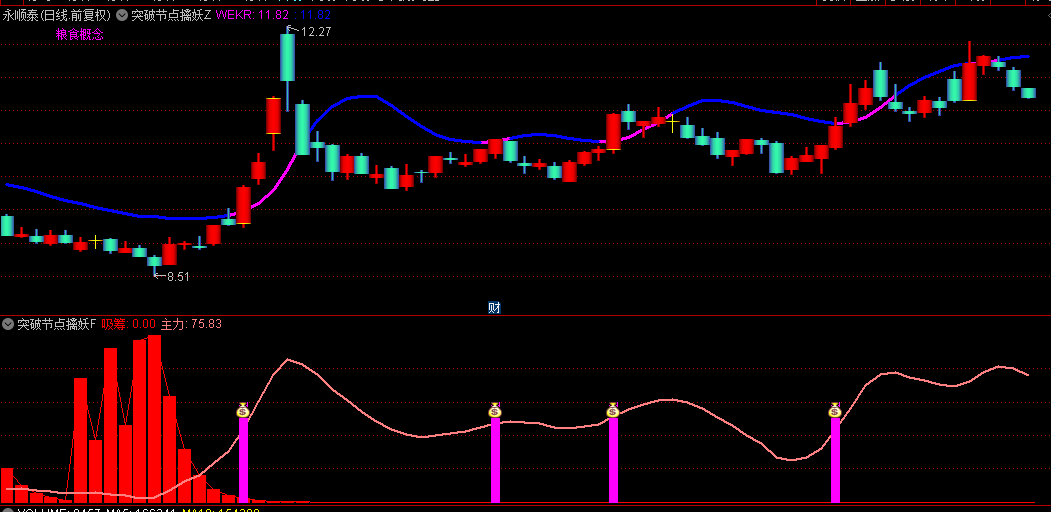Screen dimensions: 1051x512
Task: Click the 永顺泰(日线.前复权) chart title
Action: point(57,15)
